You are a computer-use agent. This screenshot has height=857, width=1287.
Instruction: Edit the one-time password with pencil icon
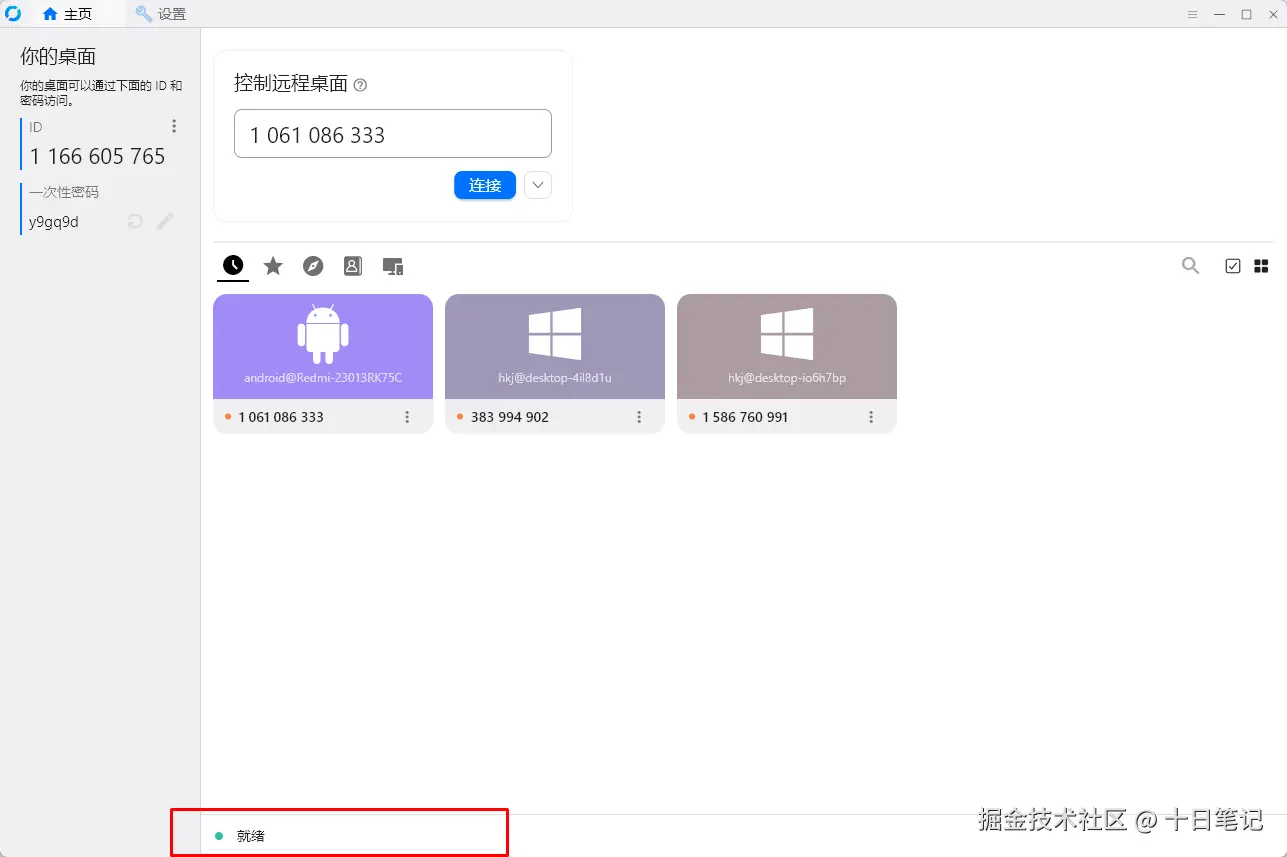pyautogui.click(x=165, y=221)
